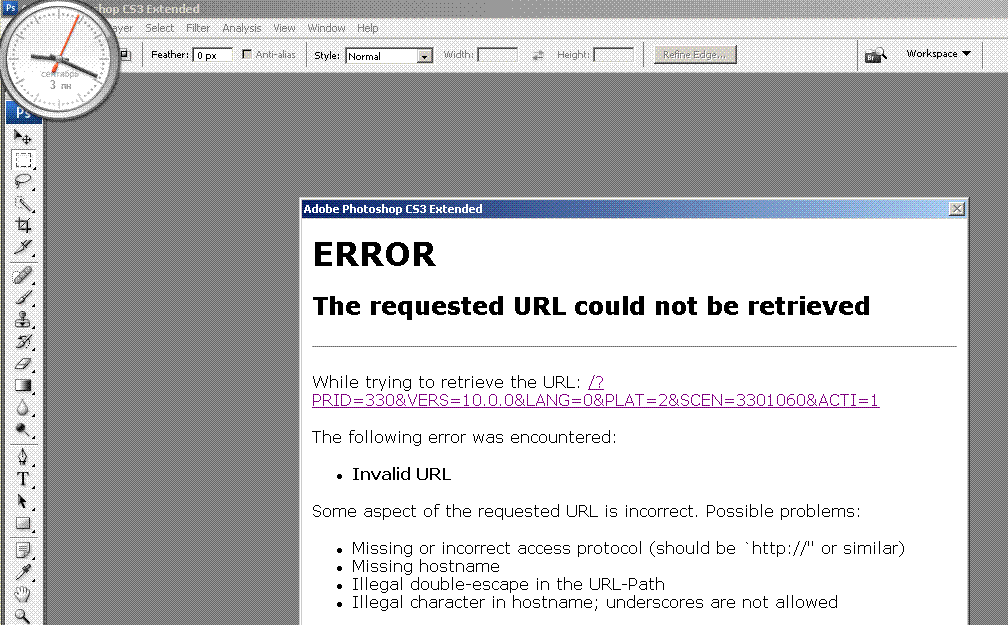The height and width of the screenshot is (625, 1008).
Task: Select the Pen tool
Action: 22,457
